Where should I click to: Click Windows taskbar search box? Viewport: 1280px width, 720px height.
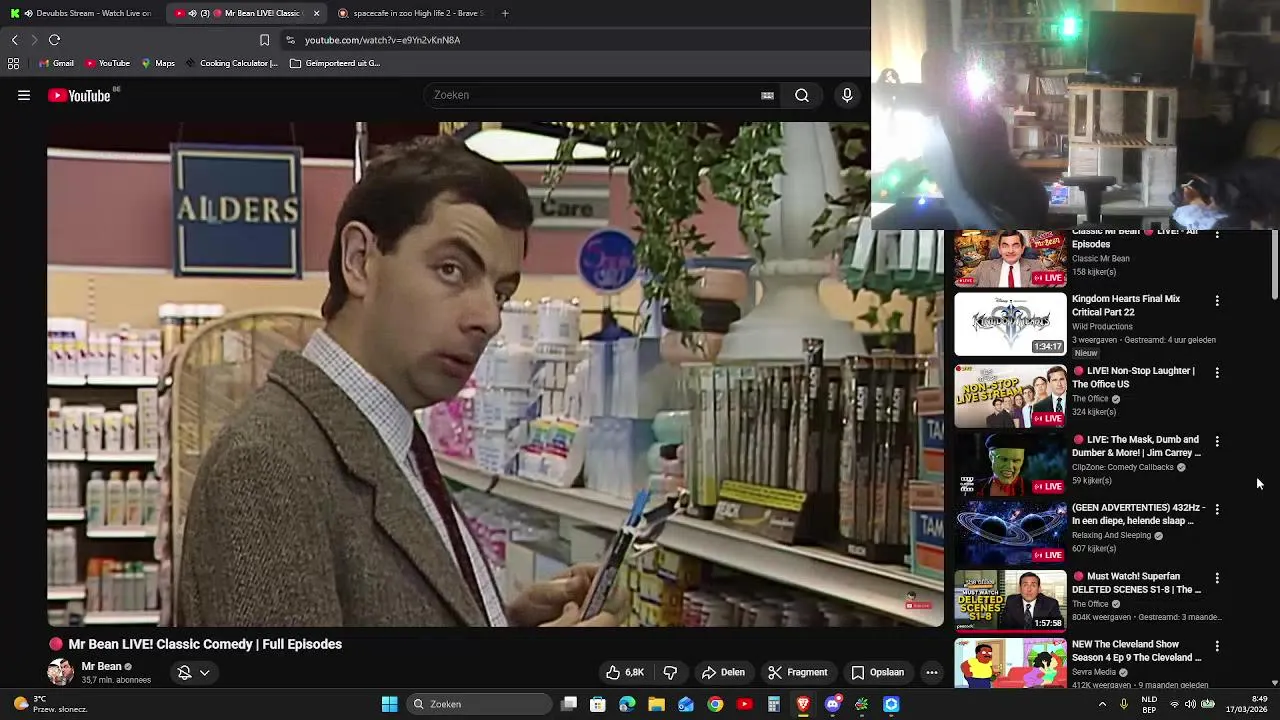pyautogui.click(x=481, y=704)
